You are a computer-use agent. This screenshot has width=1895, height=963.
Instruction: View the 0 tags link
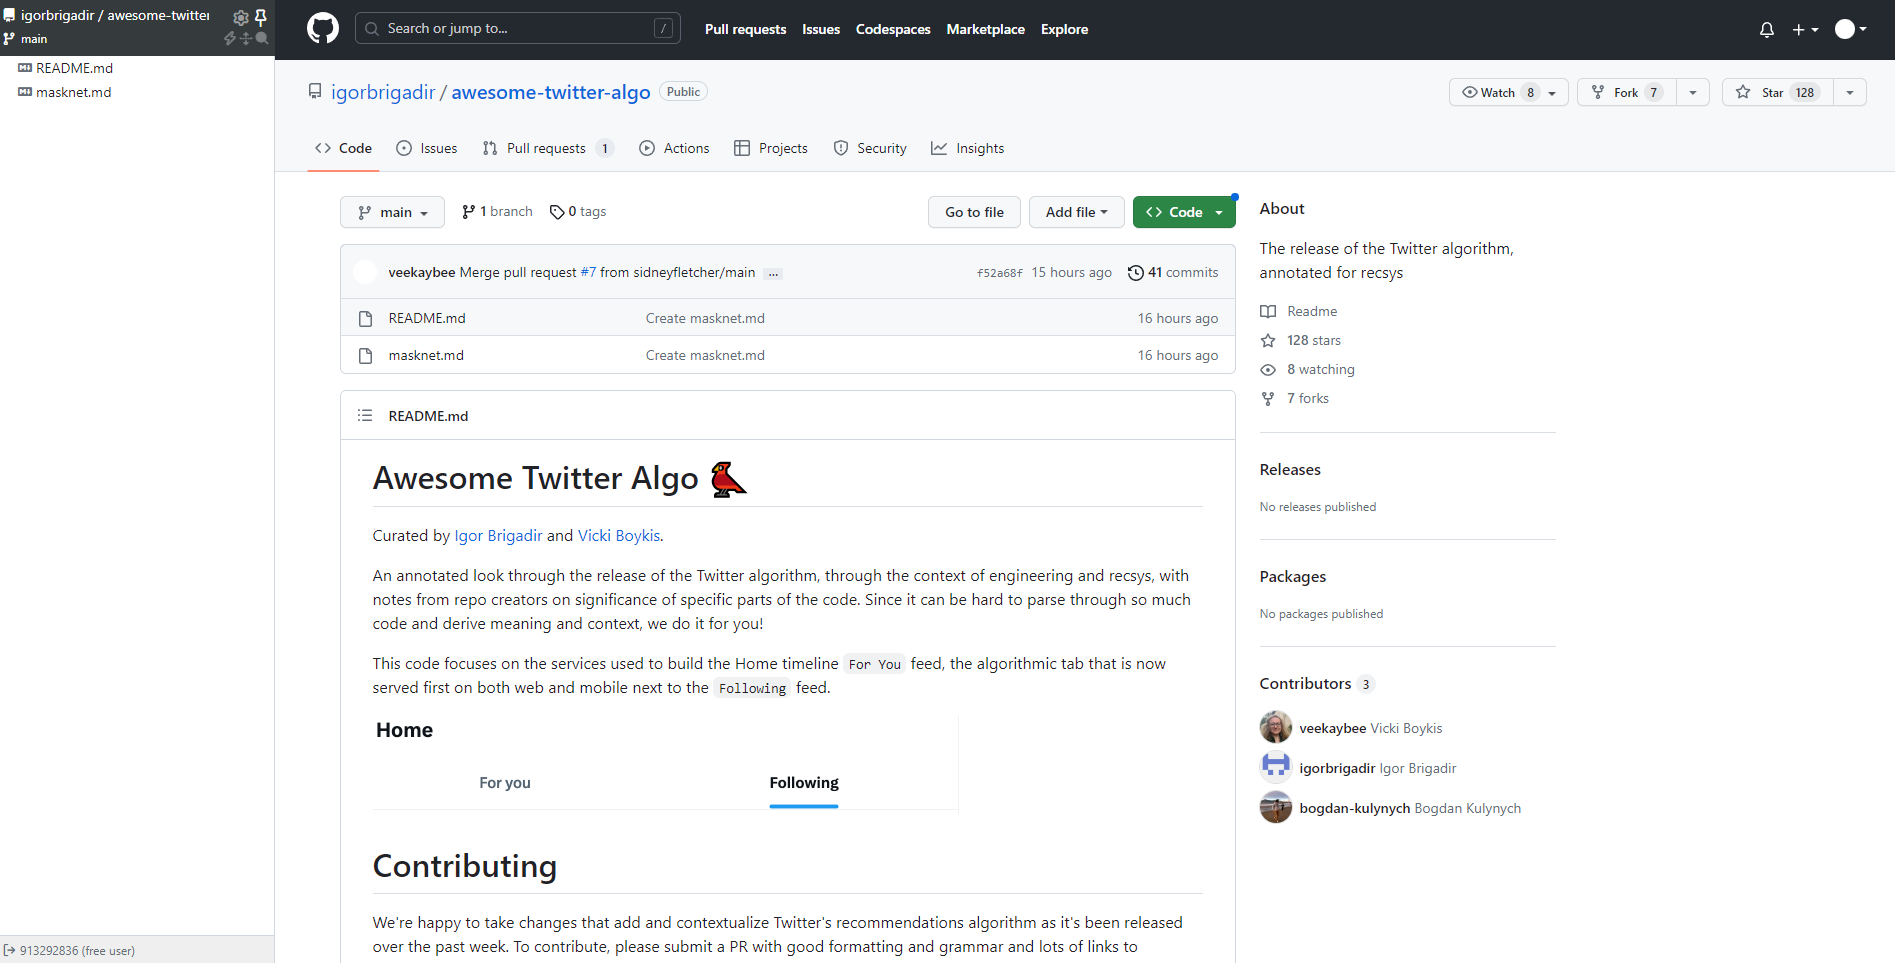578,212
